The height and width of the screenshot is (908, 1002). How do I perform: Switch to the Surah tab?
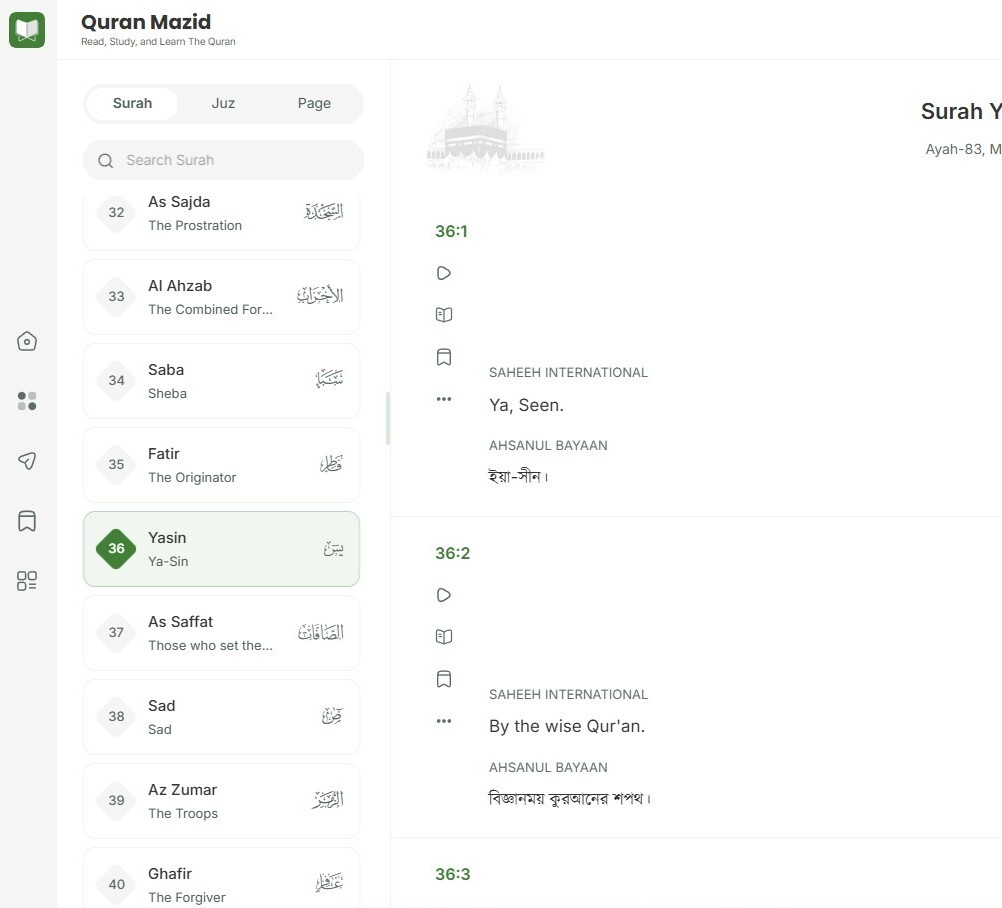[132, 104]
